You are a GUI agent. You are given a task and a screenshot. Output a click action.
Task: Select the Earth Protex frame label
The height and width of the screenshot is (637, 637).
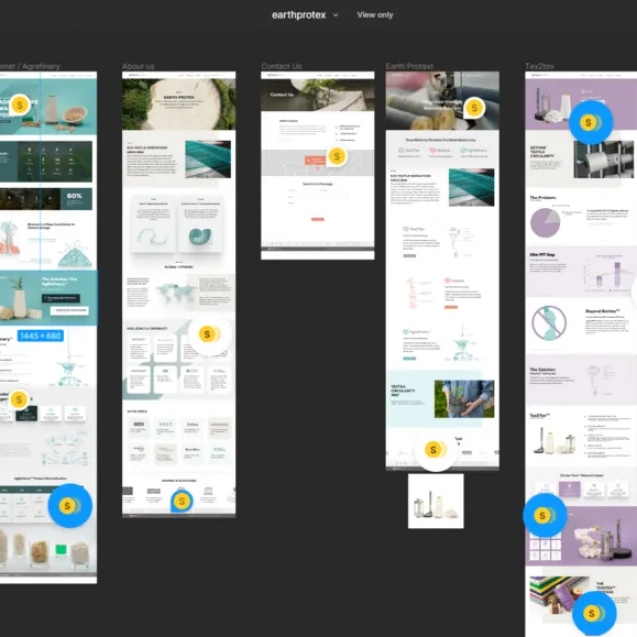pos(409,66)
